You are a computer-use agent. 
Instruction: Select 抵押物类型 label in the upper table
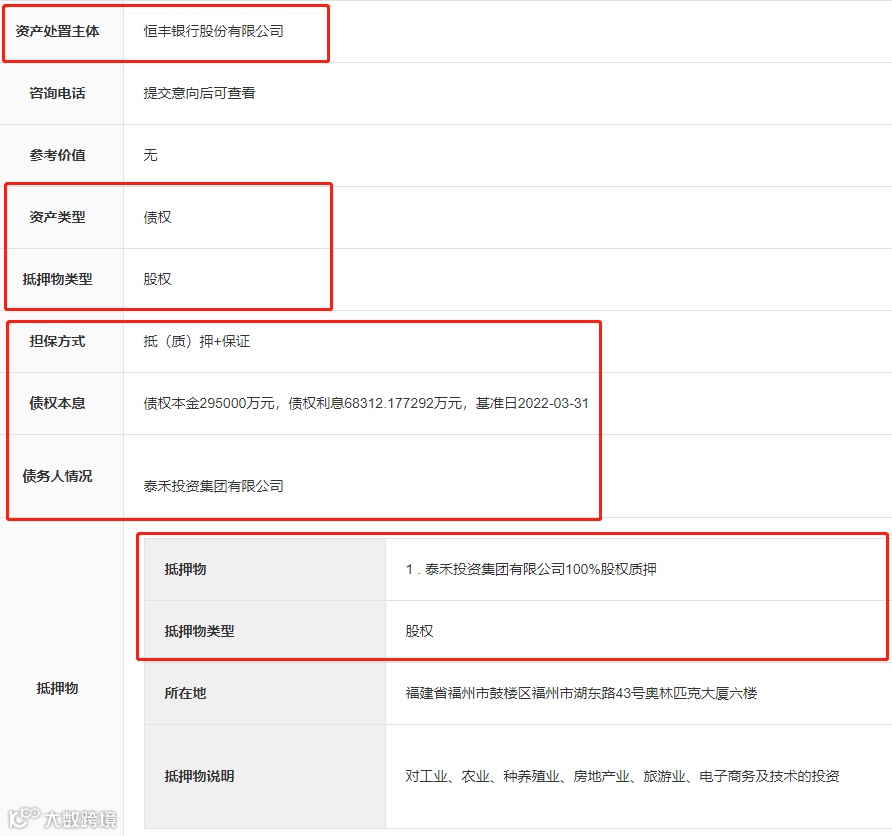pyautogui.click(x=57, y=279)
